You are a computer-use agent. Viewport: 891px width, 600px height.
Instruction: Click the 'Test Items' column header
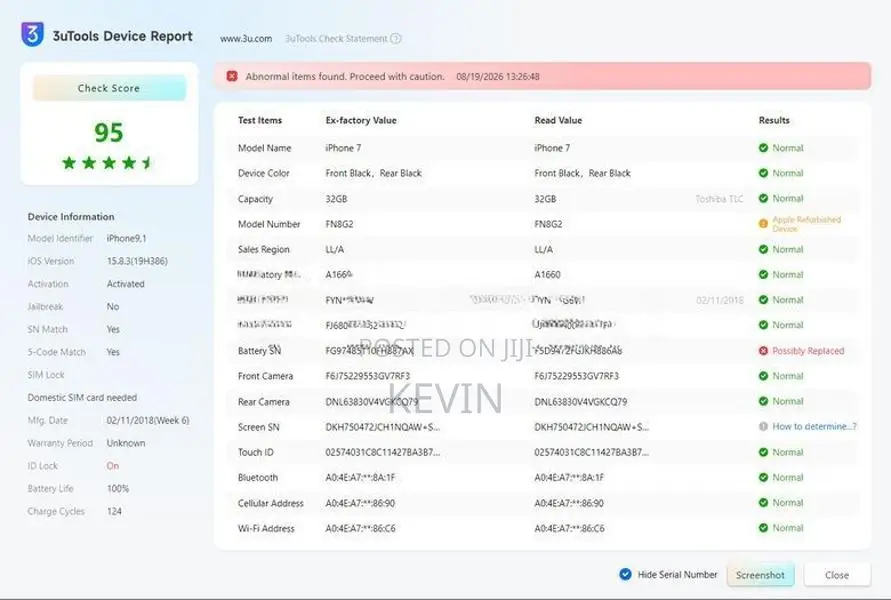pyautogui.click(x=260, y=120)
